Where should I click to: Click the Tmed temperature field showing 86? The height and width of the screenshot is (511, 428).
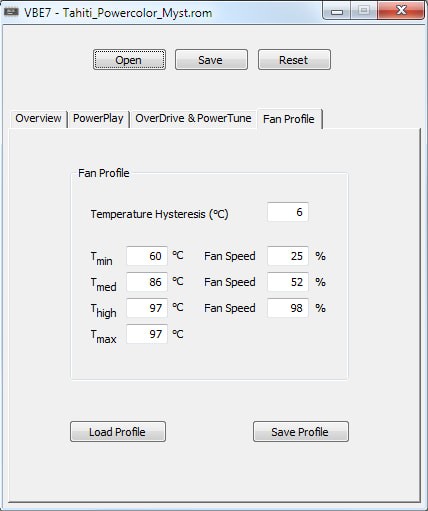[x=147, y=282]
